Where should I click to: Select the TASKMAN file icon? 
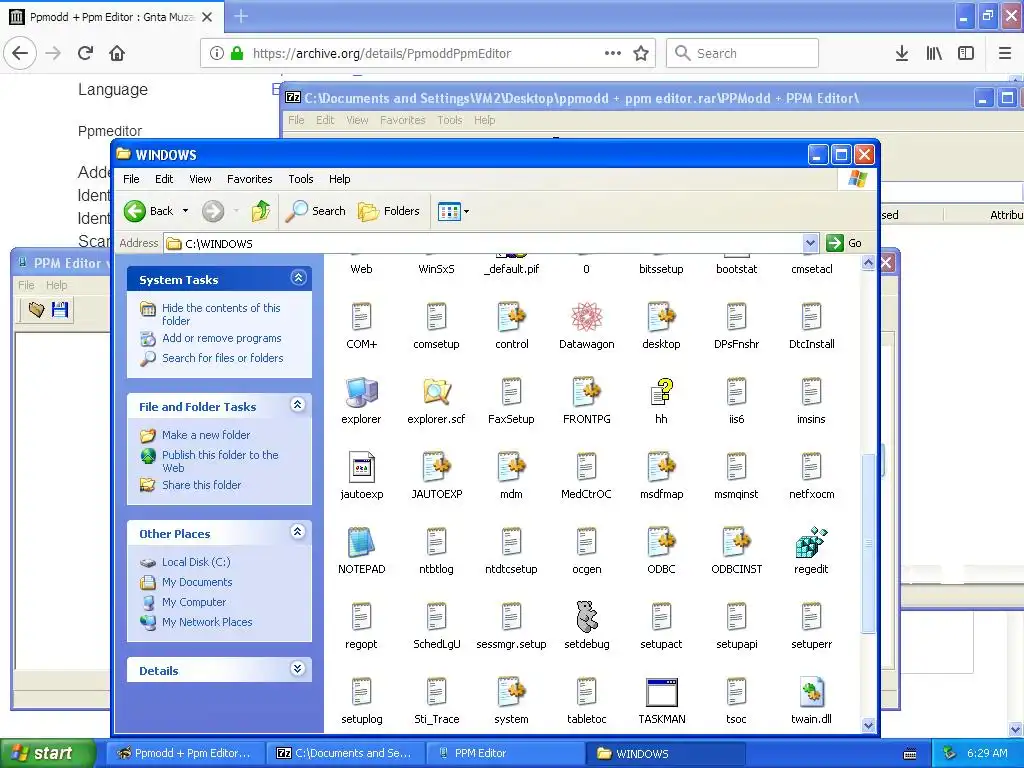662,692
